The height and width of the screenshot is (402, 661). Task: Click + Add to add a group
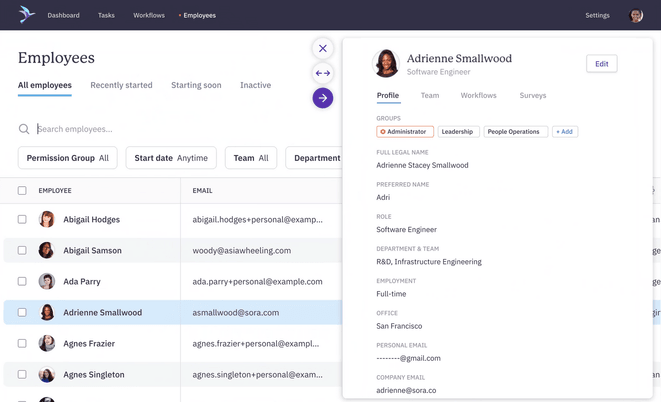point(565,131)
